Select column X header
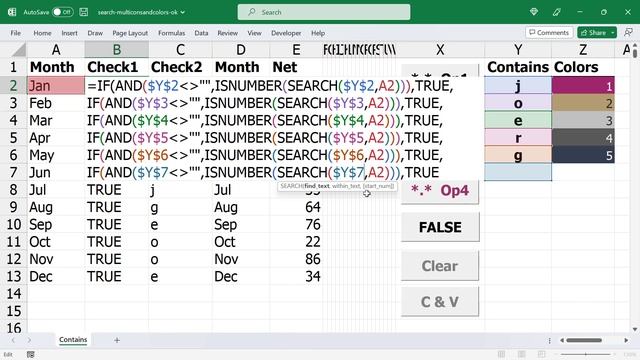 tap(440, 50)
